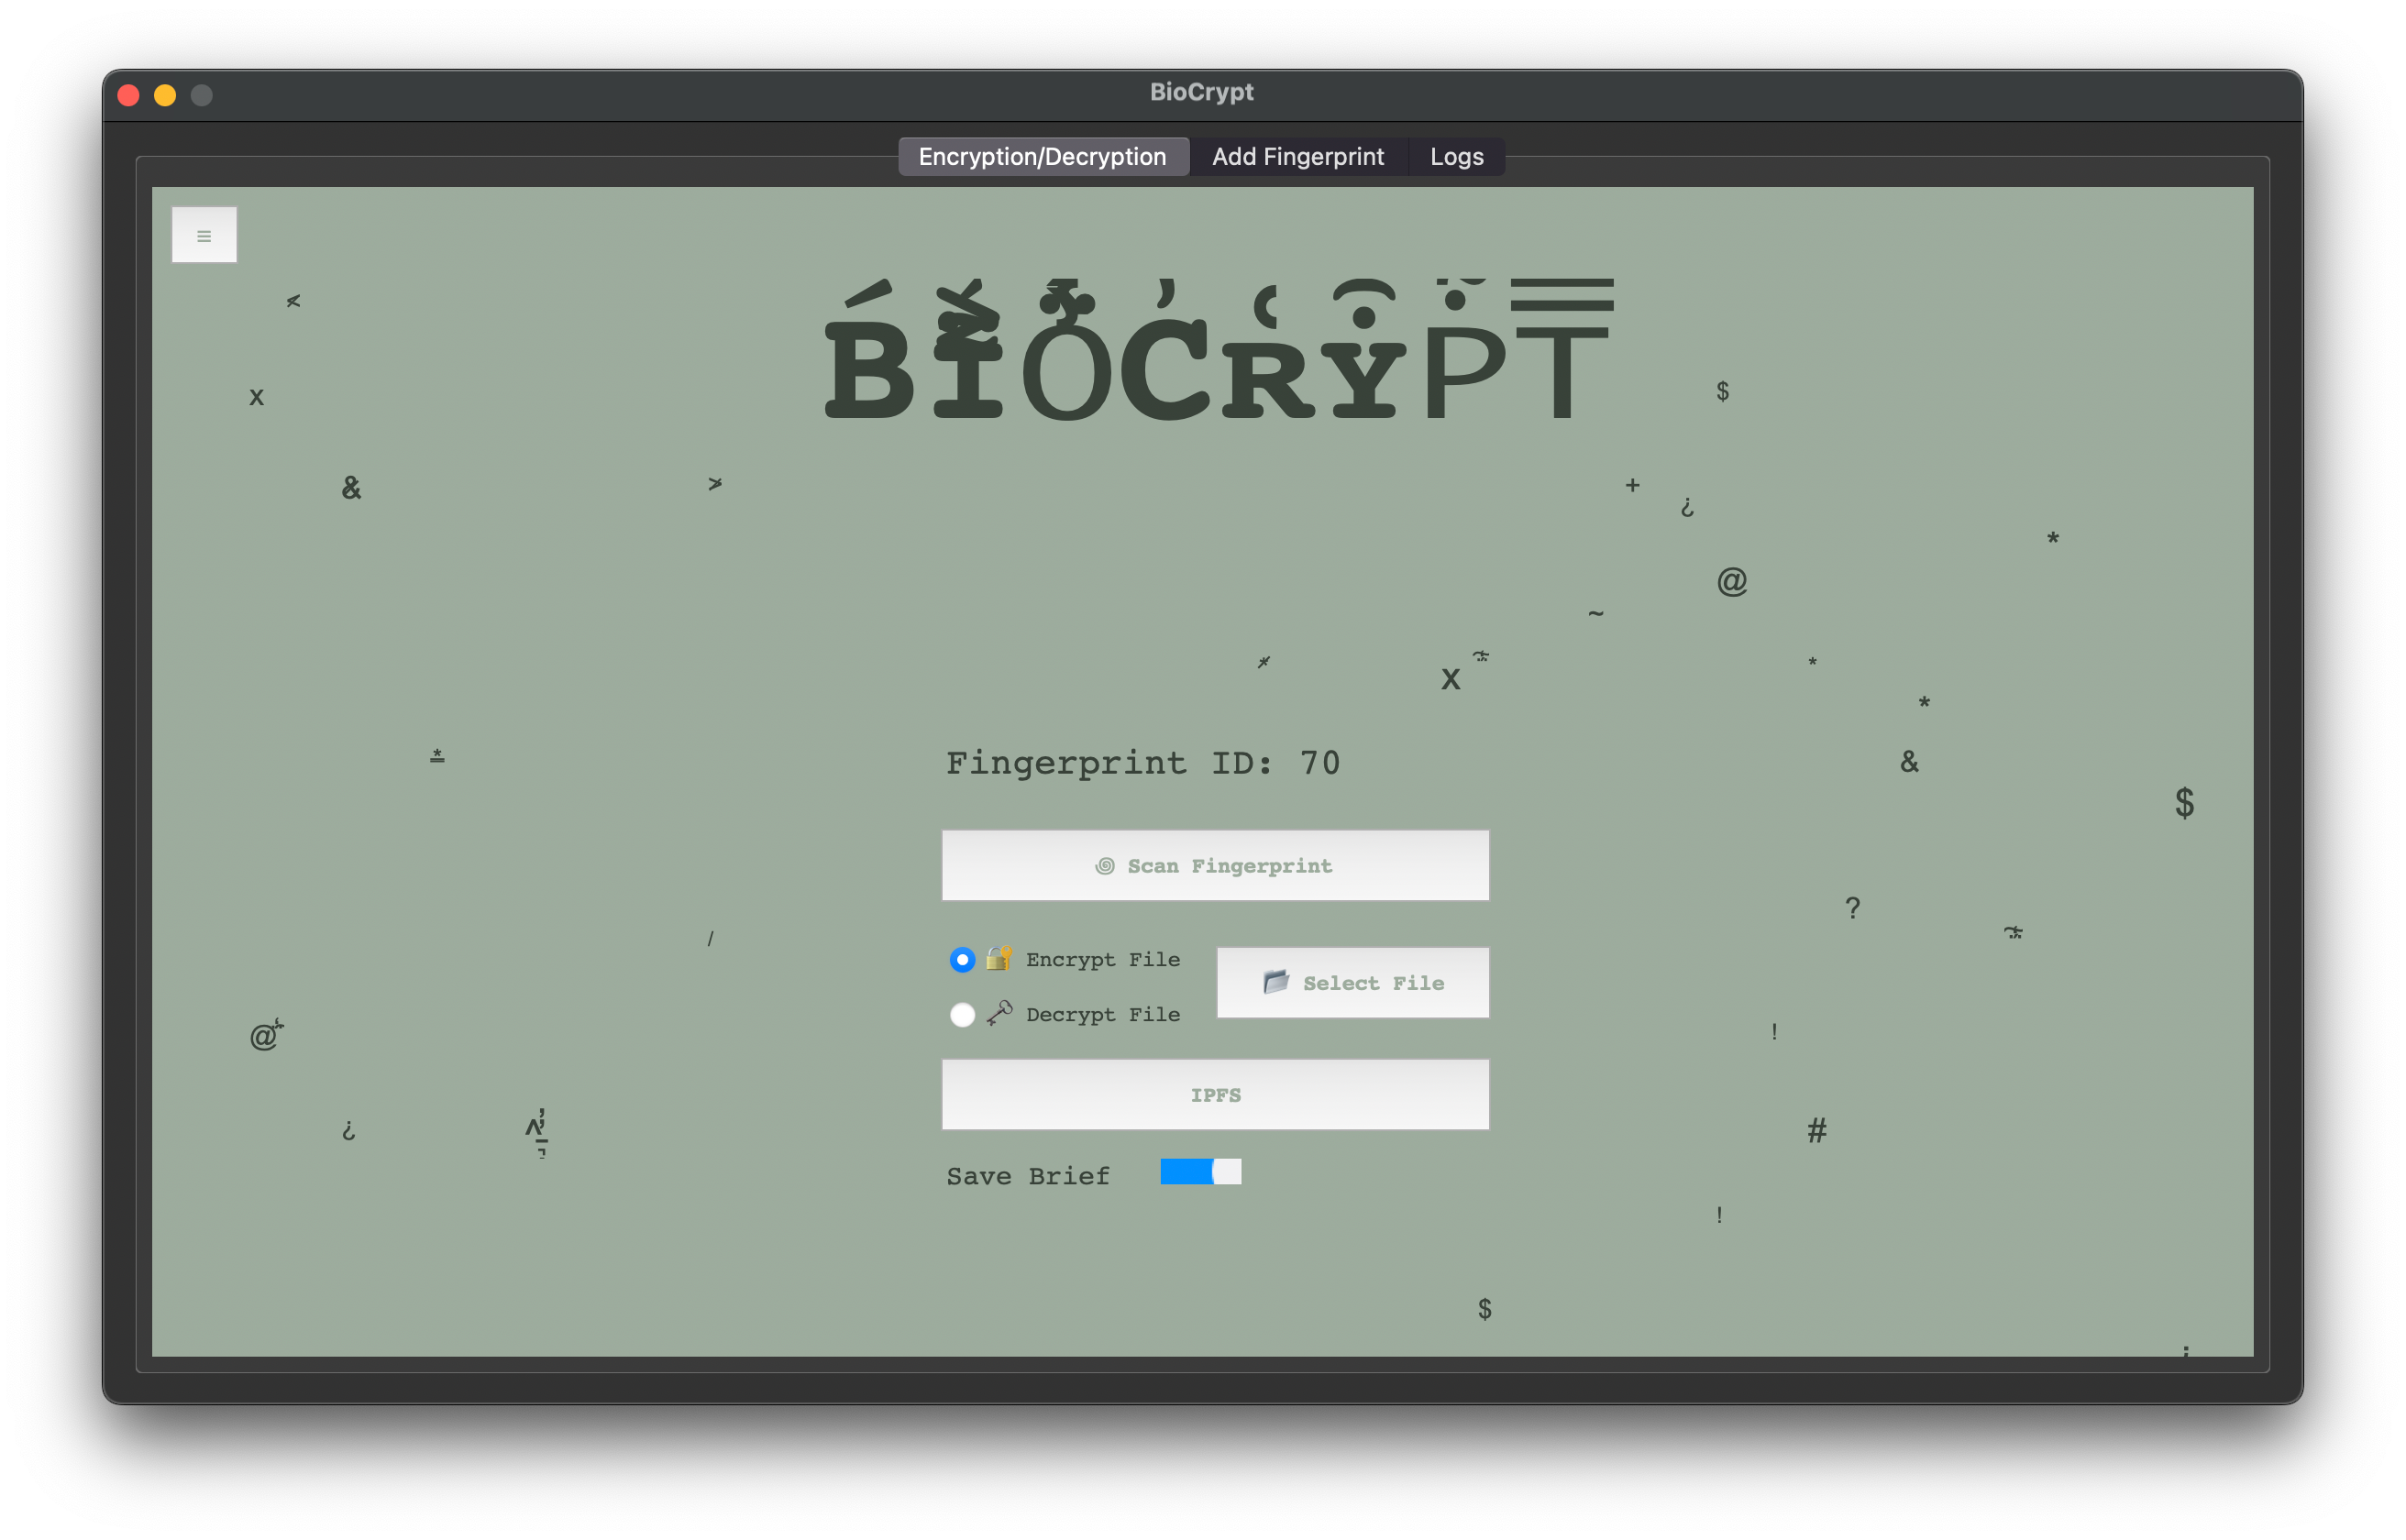Toggle the Save Brief switch
This screenshot has width=2406, height=1540.
(1200, 1172)
